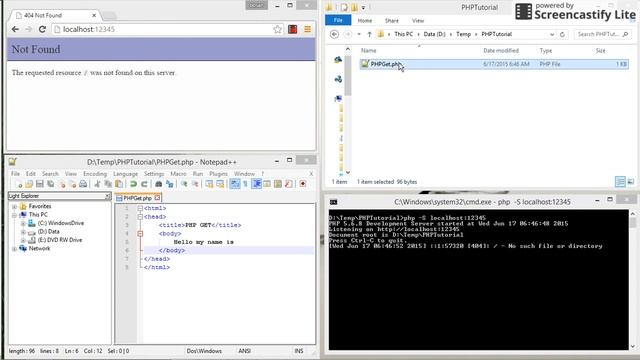Click File Explorer's back arrow
This screenshot has height=360, width=640.
tap(334, 34)
